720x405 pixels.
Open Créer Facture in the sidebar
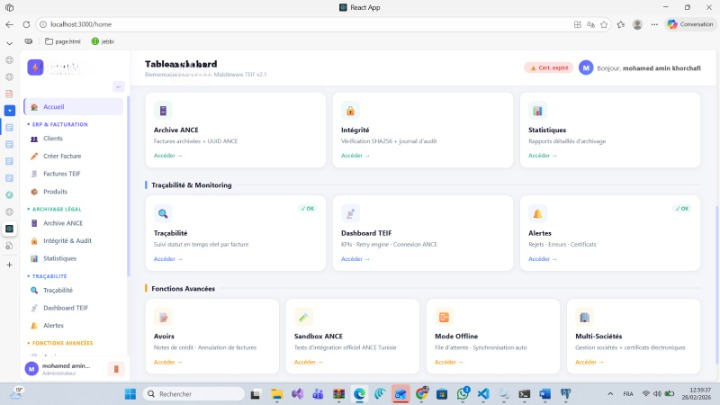pos(61,156)
